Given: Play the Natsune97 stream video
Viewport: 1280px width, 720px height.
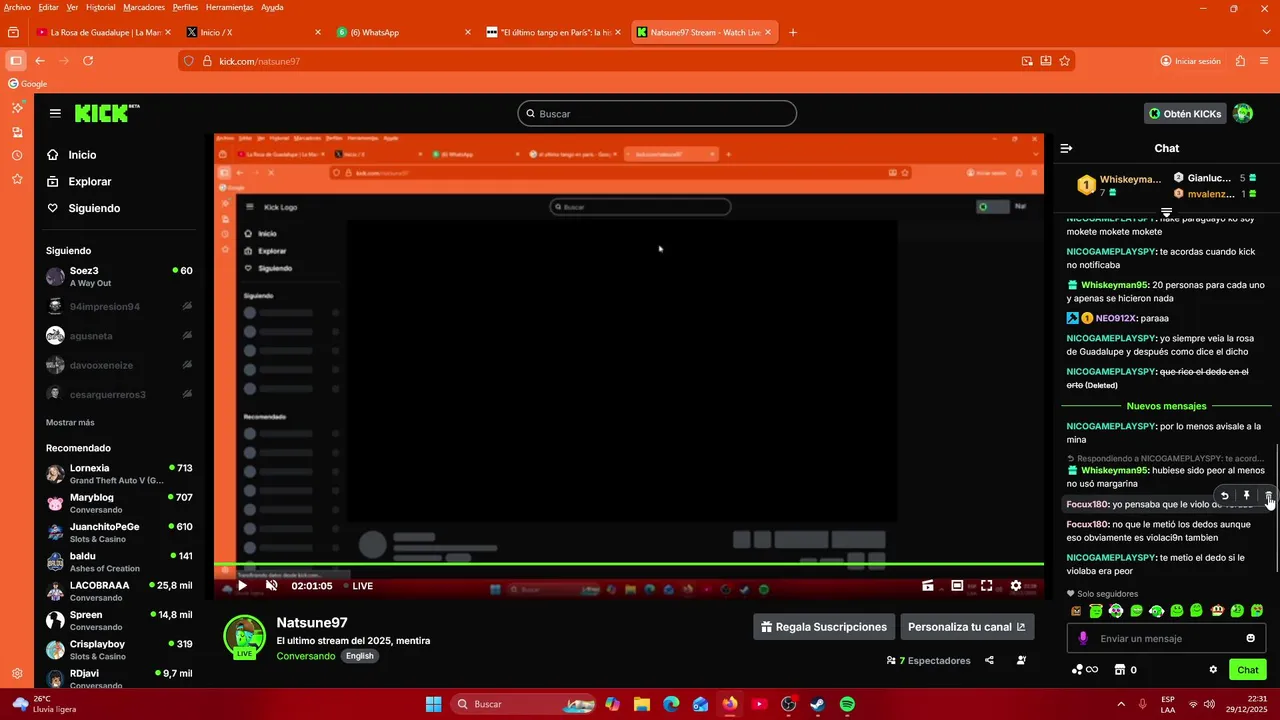Looking at the screenshot, I should click(241, 586).
